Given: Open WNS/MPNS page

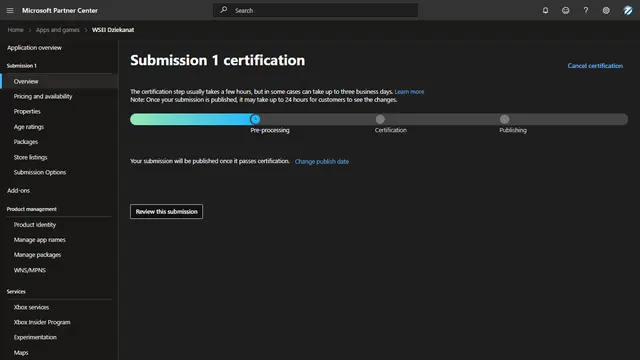Looking at the screenshot, I should click(29, 270).
